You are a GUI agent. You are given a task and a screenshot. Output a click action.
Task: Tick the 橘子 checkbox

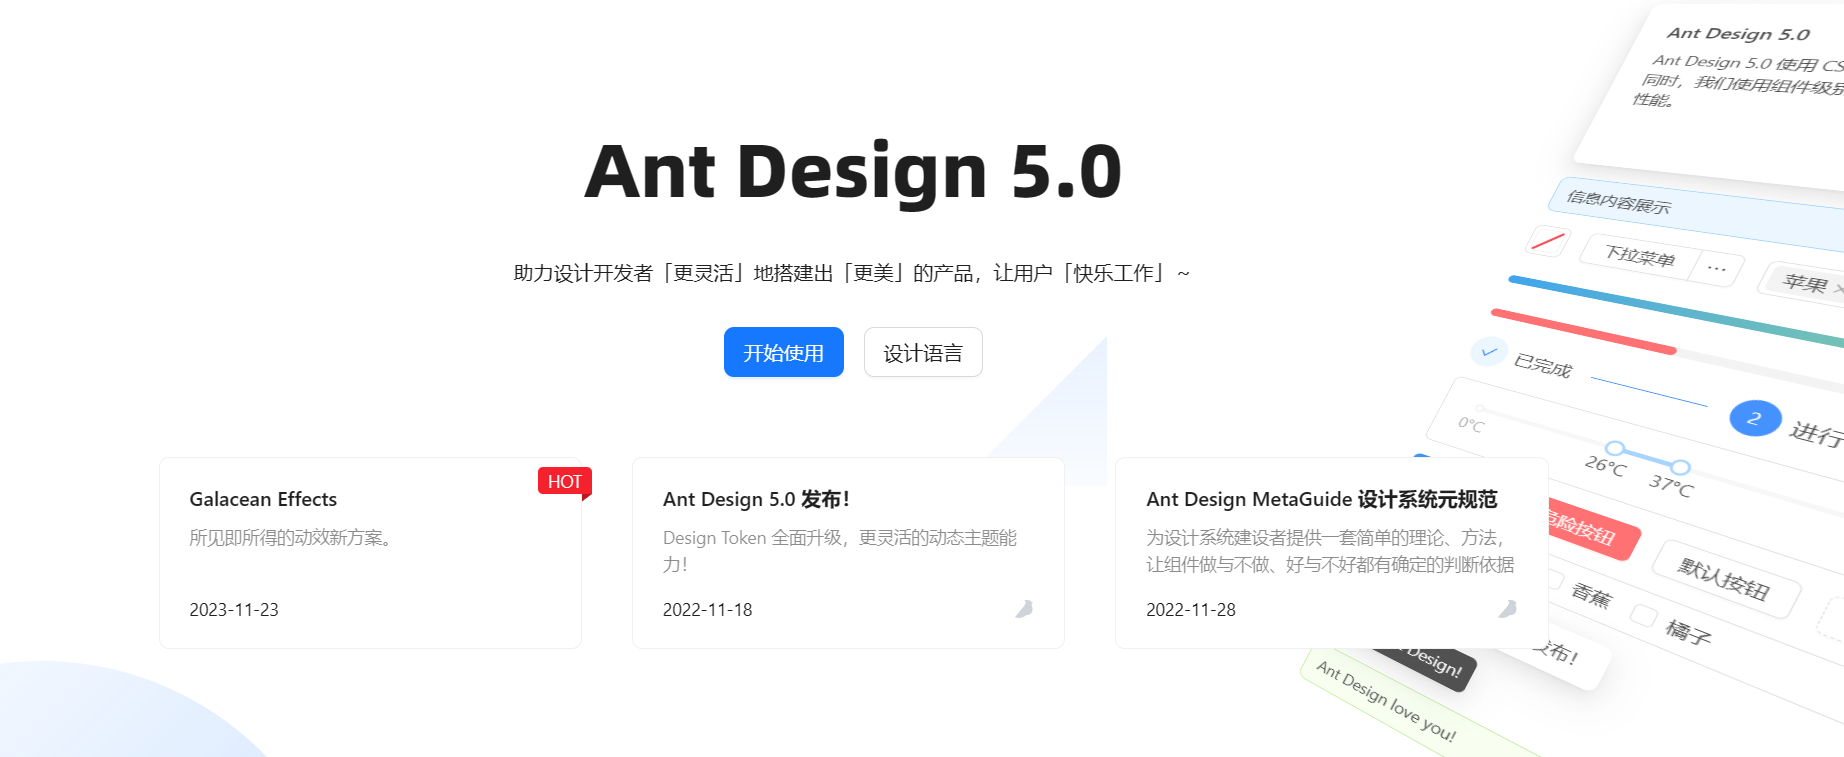(x=1643, y=615)
